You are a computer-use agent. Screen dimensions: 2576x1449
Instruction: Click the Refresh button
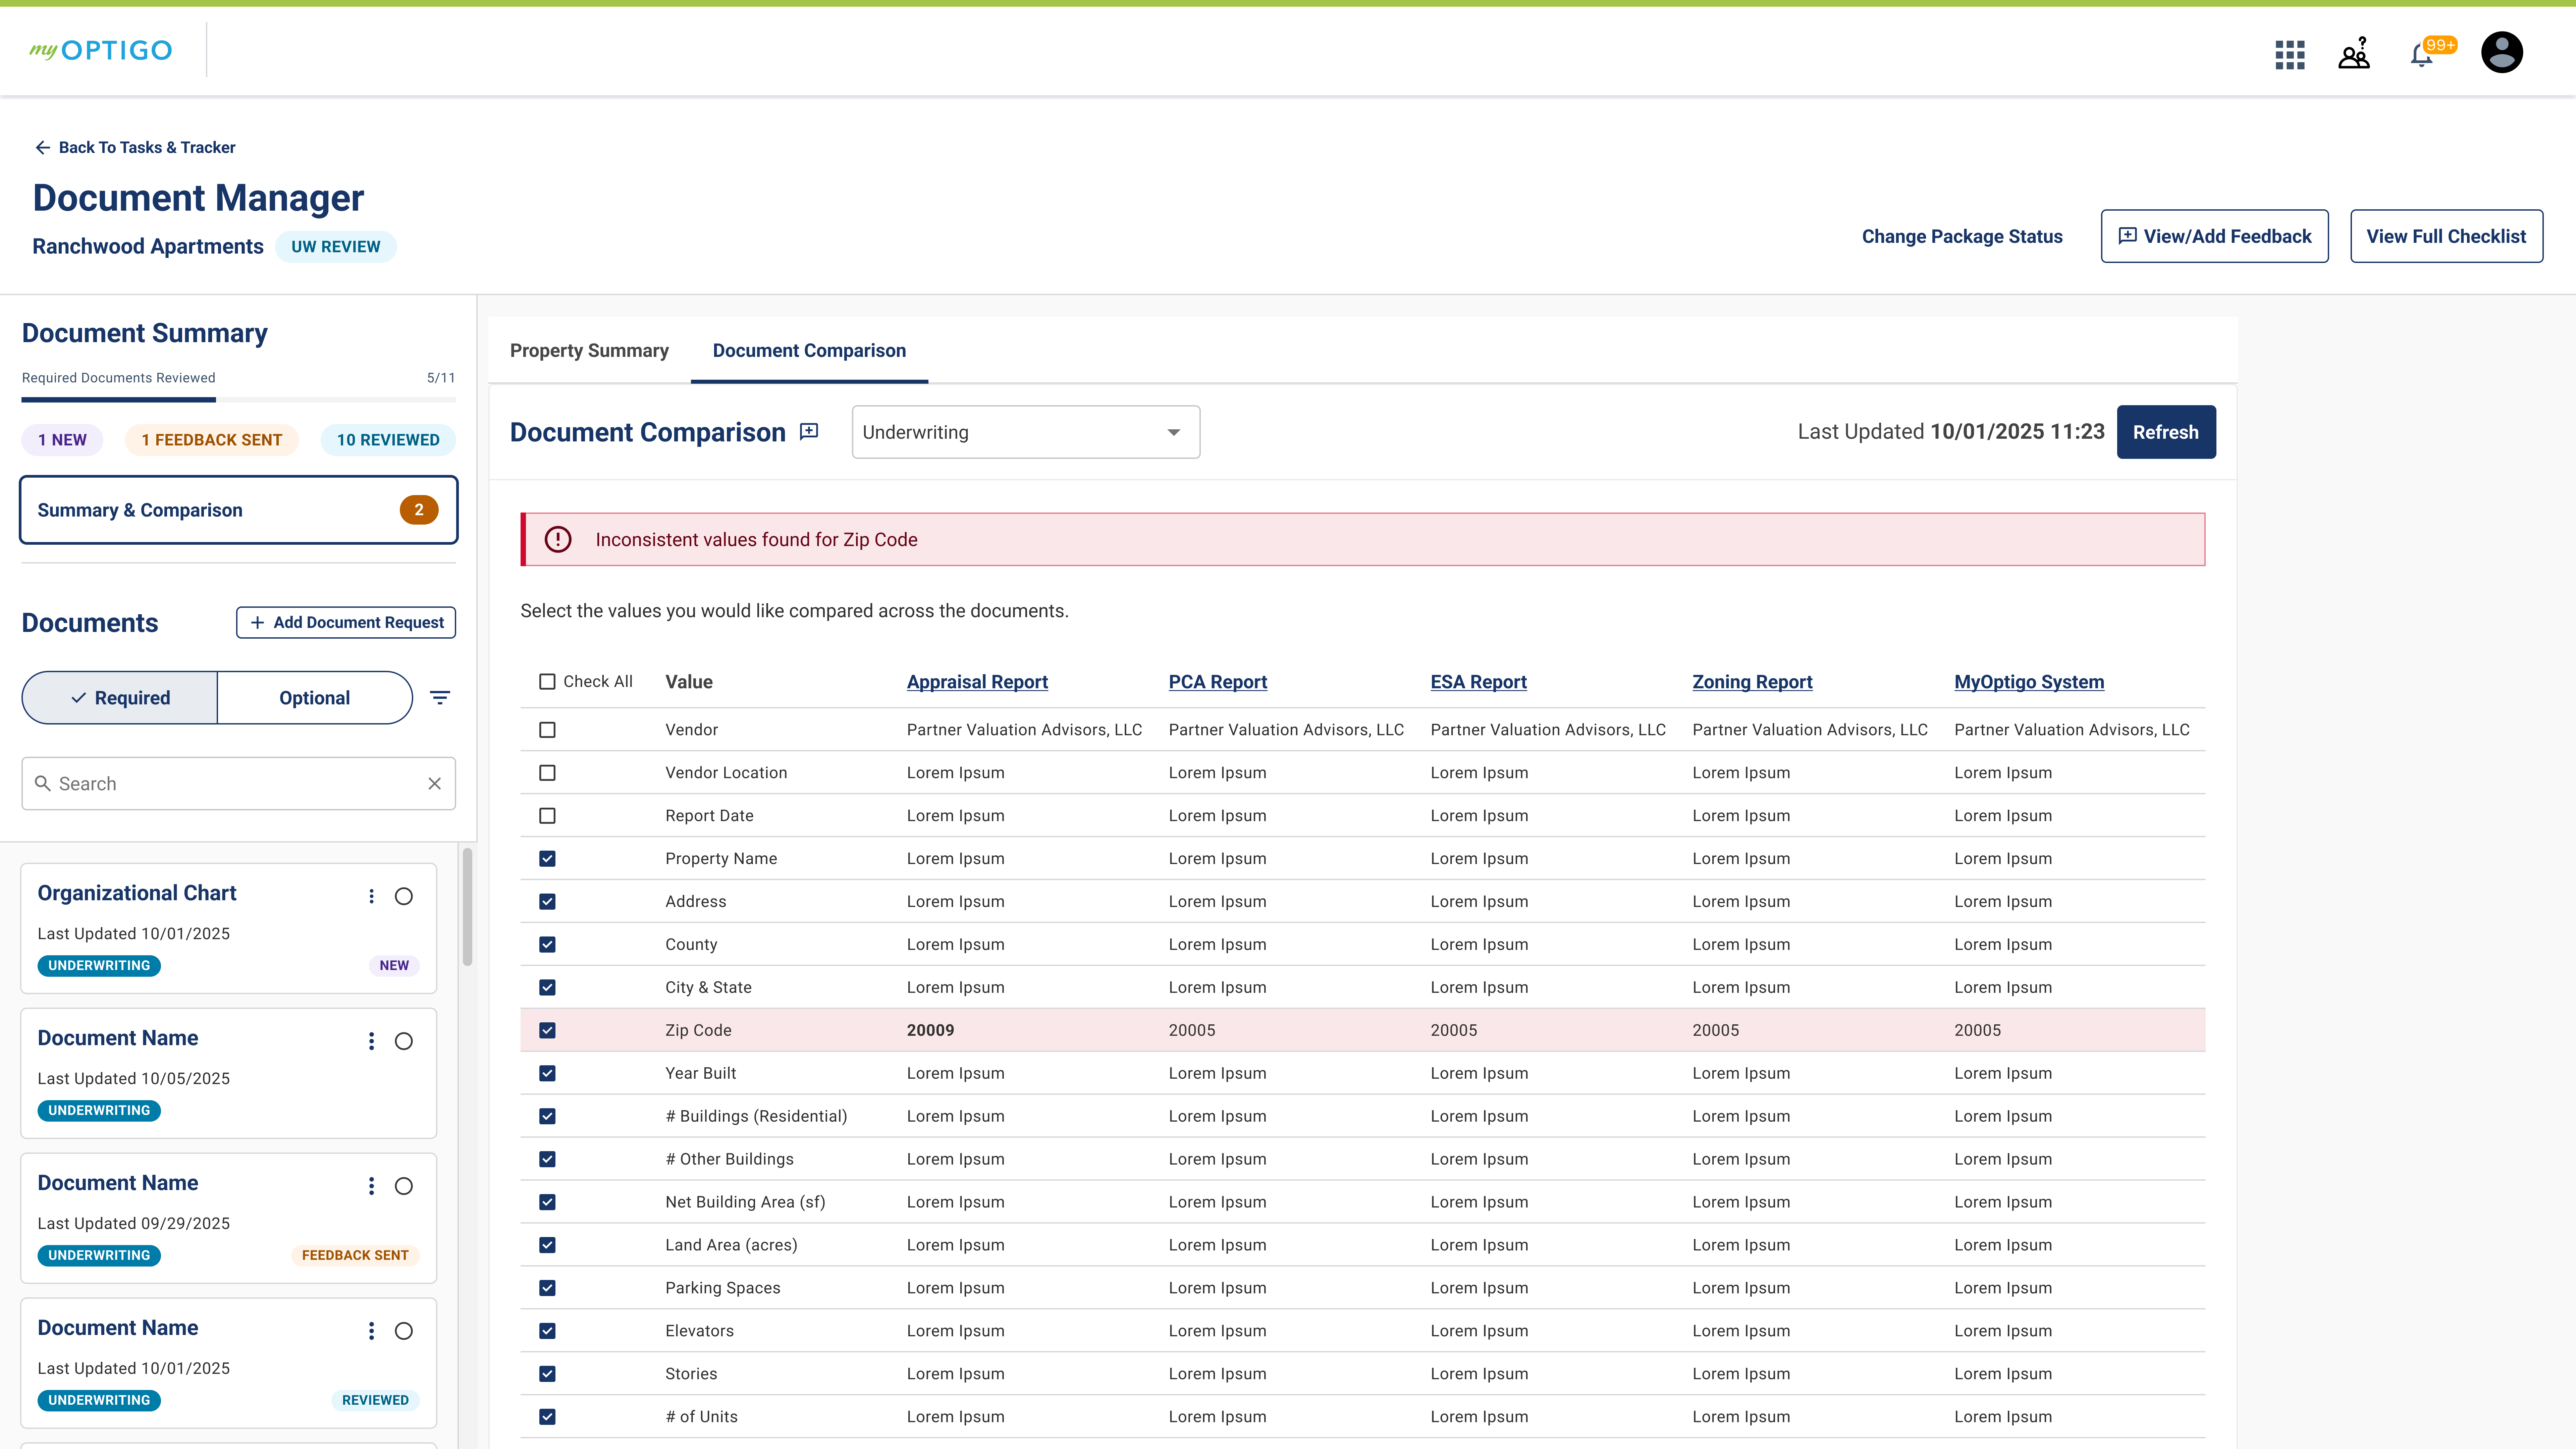(x=2166, y=432)
